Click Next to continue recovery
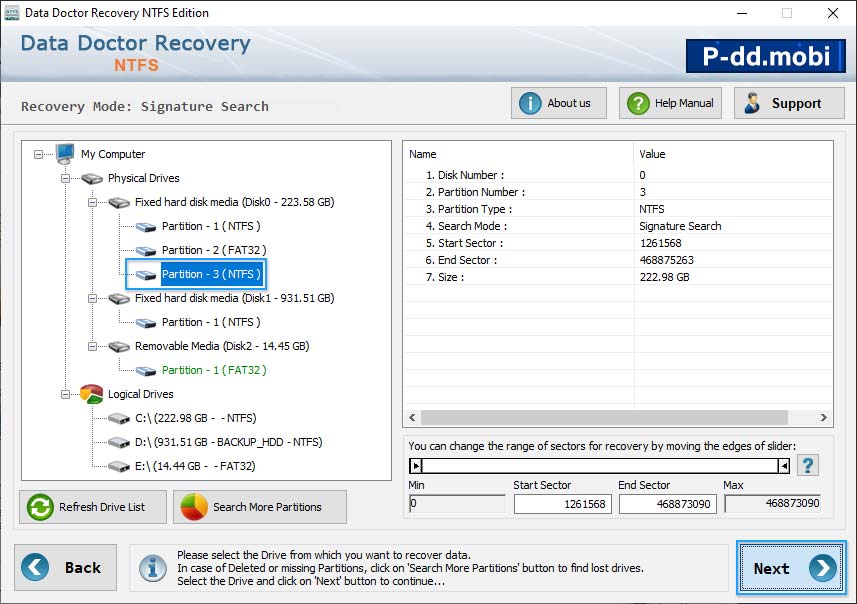 [x=791, y=568]
